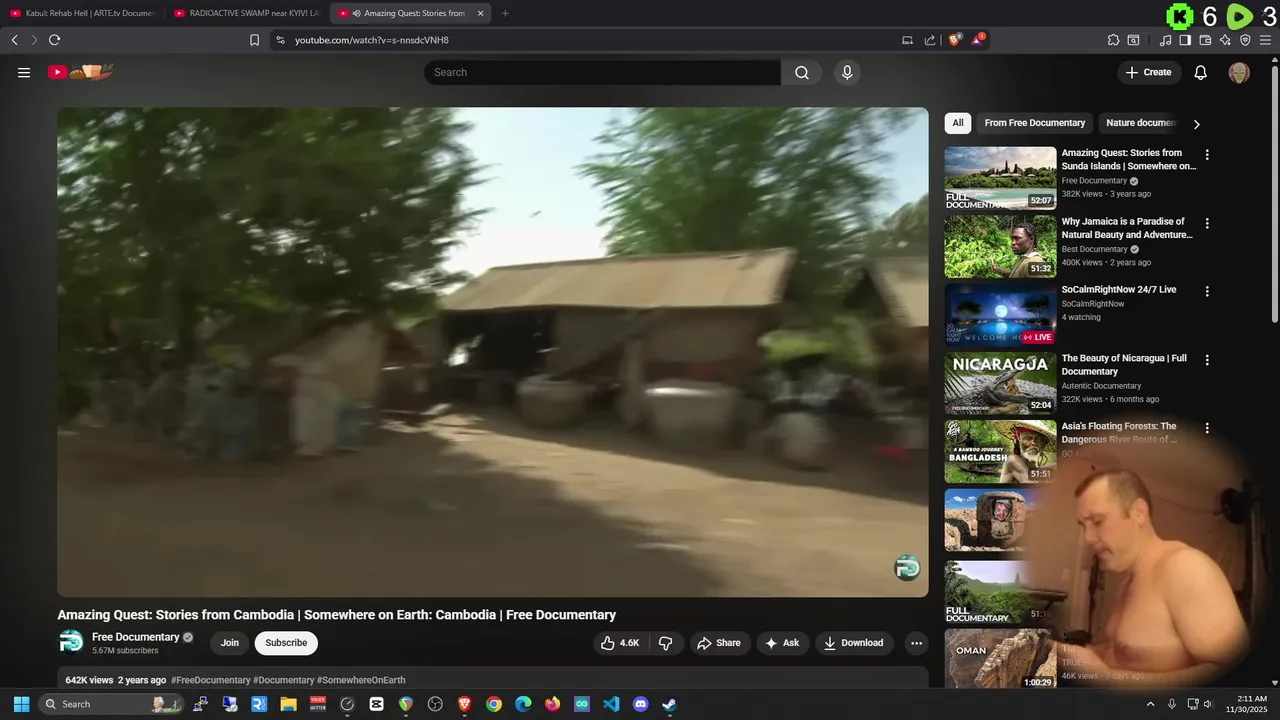The width and height of the screenshot is (1280, 720).
Task: Open File Explorer from the taskbar
Action: click(x=288, y=704)
